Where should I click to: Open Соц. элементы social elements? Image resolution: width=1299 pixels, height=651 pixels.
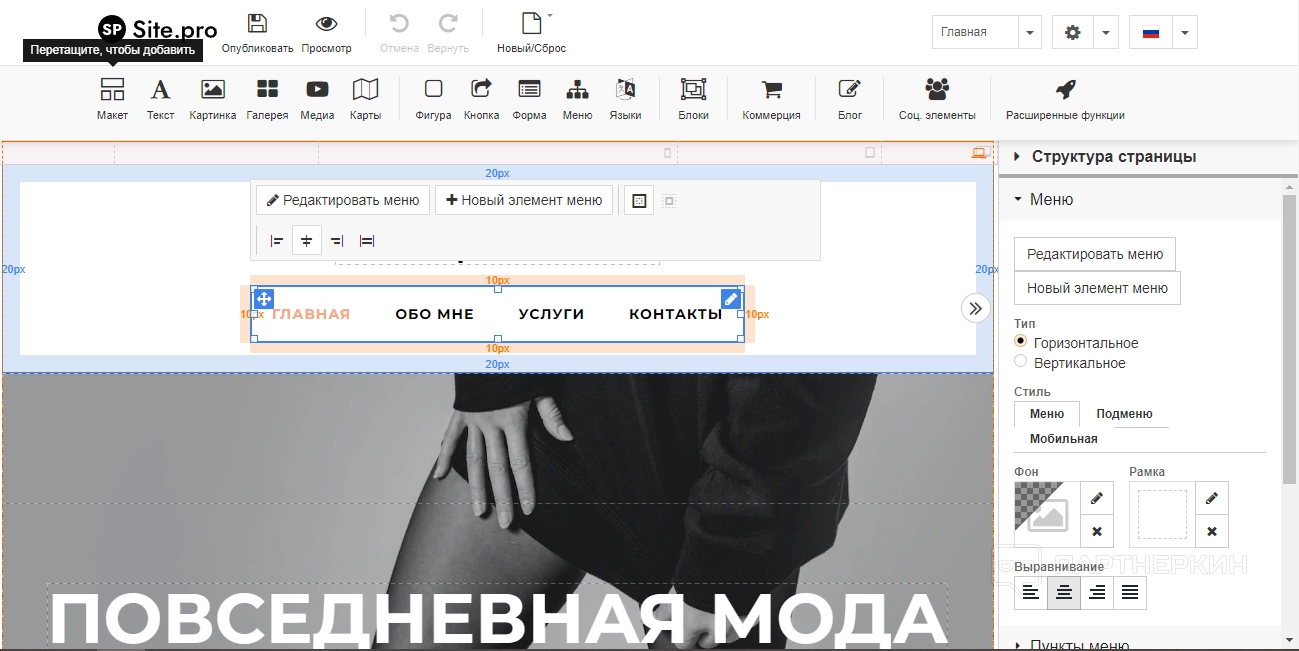(937, 99)
